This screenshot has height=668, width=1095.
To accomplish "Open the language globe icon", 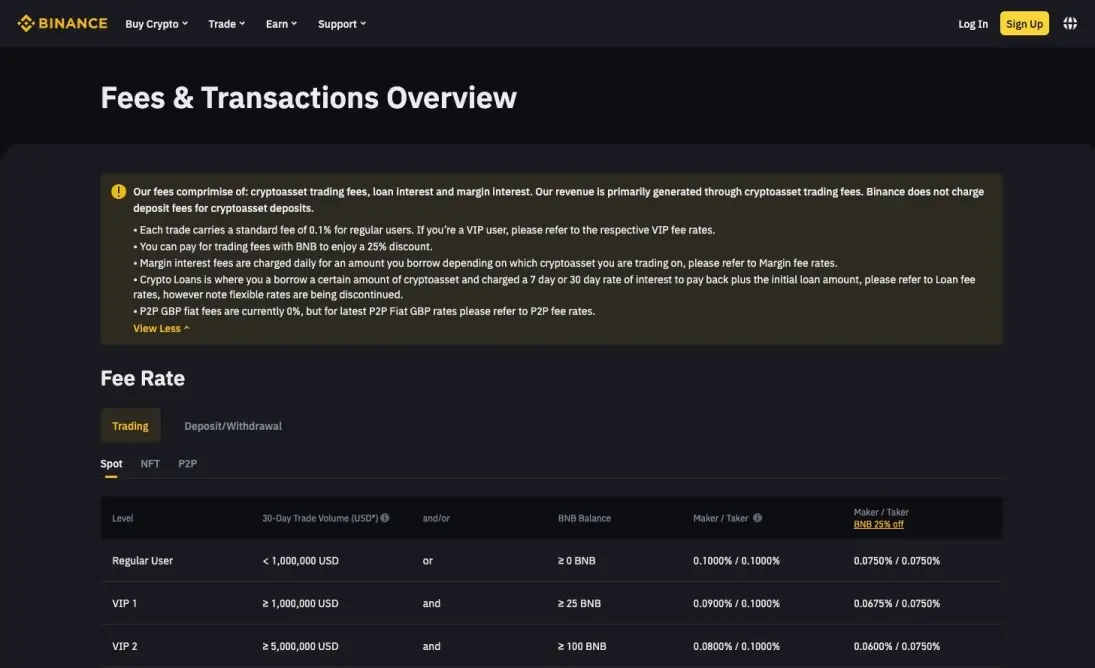I will point(1070,23).
